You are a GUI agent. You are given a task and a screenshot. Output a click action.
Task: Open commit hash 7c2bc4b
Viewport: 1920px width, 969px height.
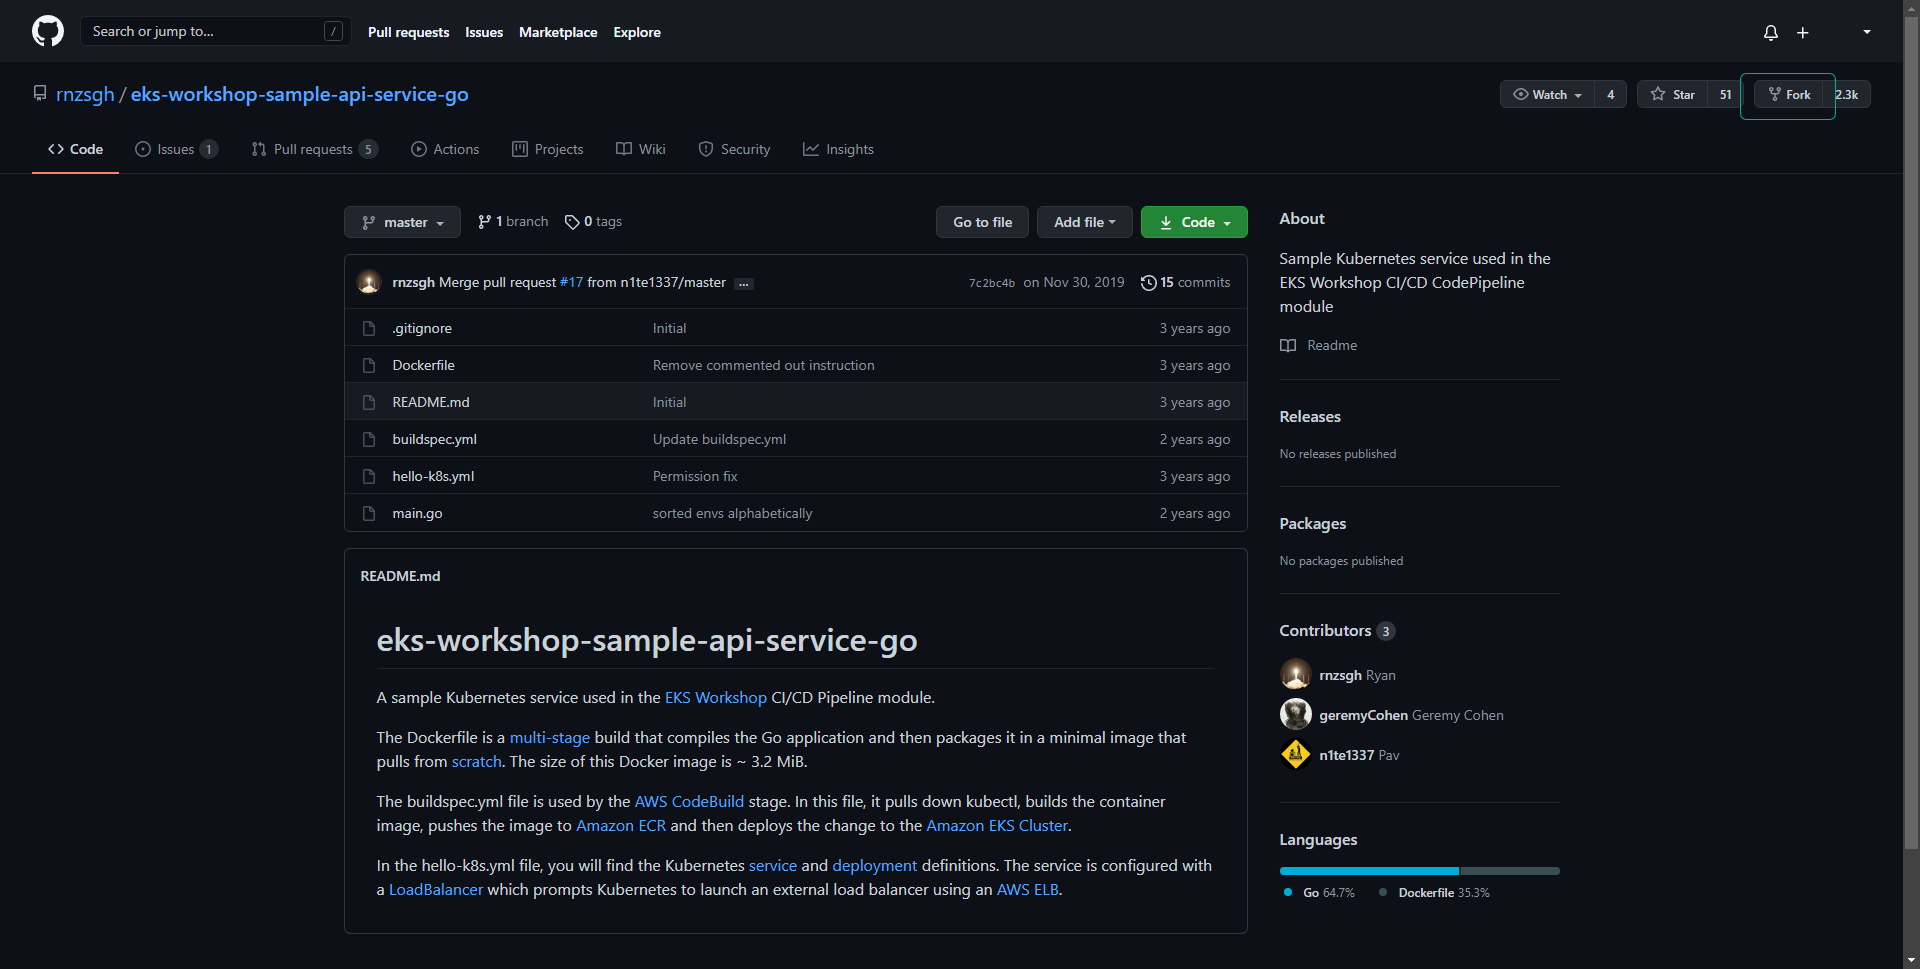992,283
